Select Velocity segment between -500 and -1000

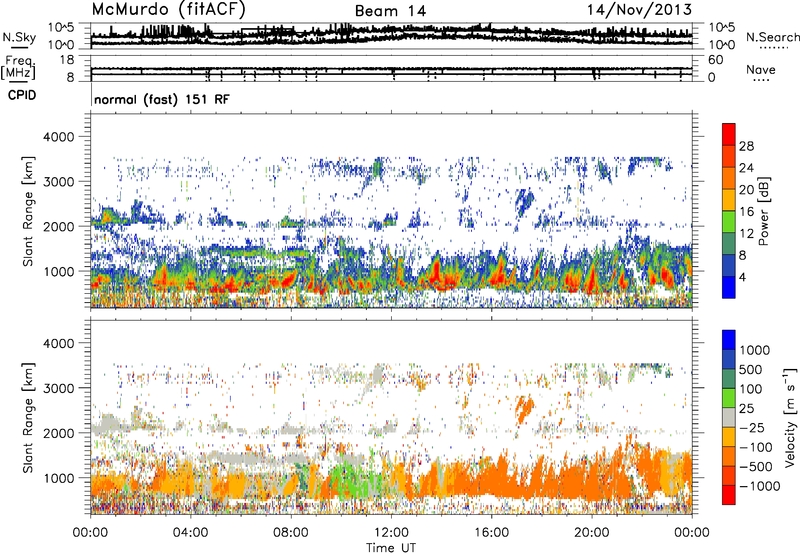pyautogui.click(x=729, y=475)
